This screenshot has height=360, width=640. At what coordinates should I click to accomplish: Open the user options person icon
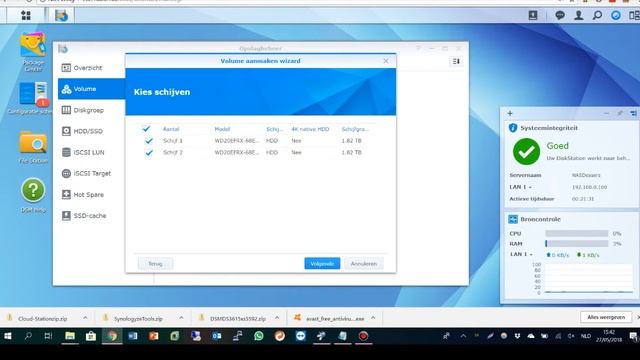[578, 16]
